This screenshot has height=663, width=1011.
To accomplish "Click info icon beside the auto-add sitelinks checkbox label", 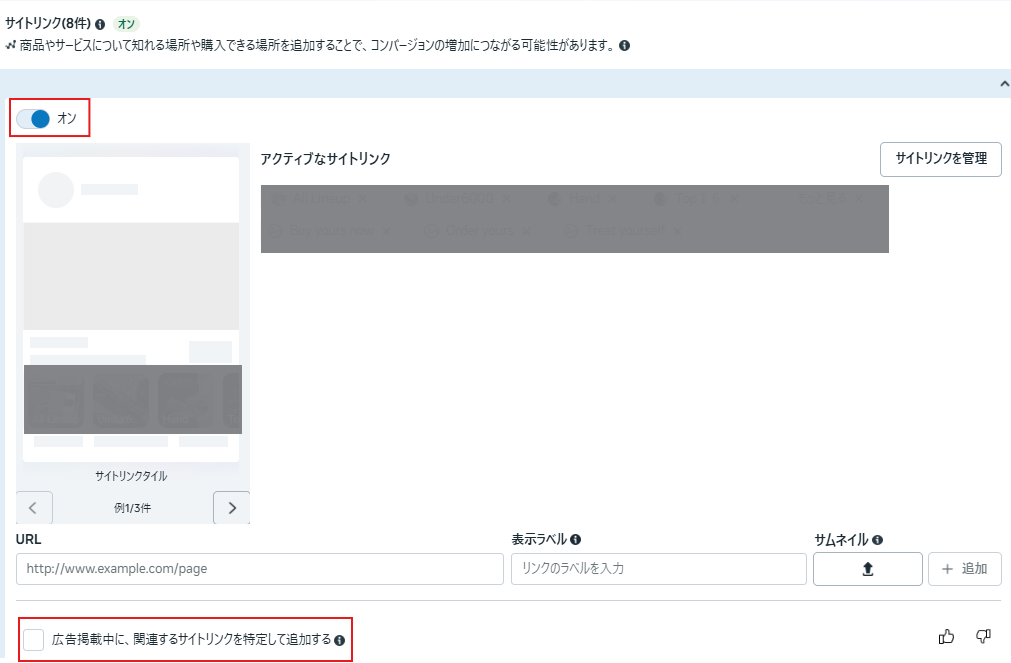I will pyautogui.click(x=340, y=640).
